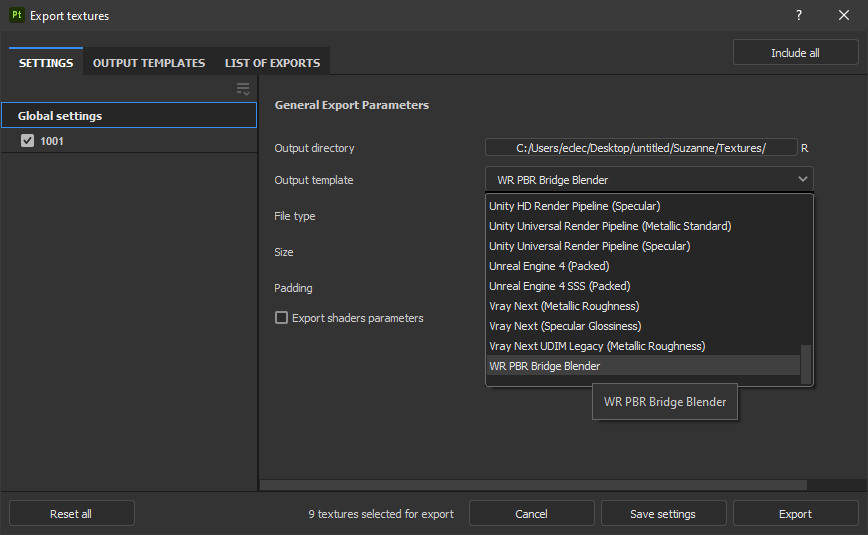Viewport: 868px width, 535px height.
Task: Select WR PBR Bridge Blender in list
Action: [x=643, y=366]
